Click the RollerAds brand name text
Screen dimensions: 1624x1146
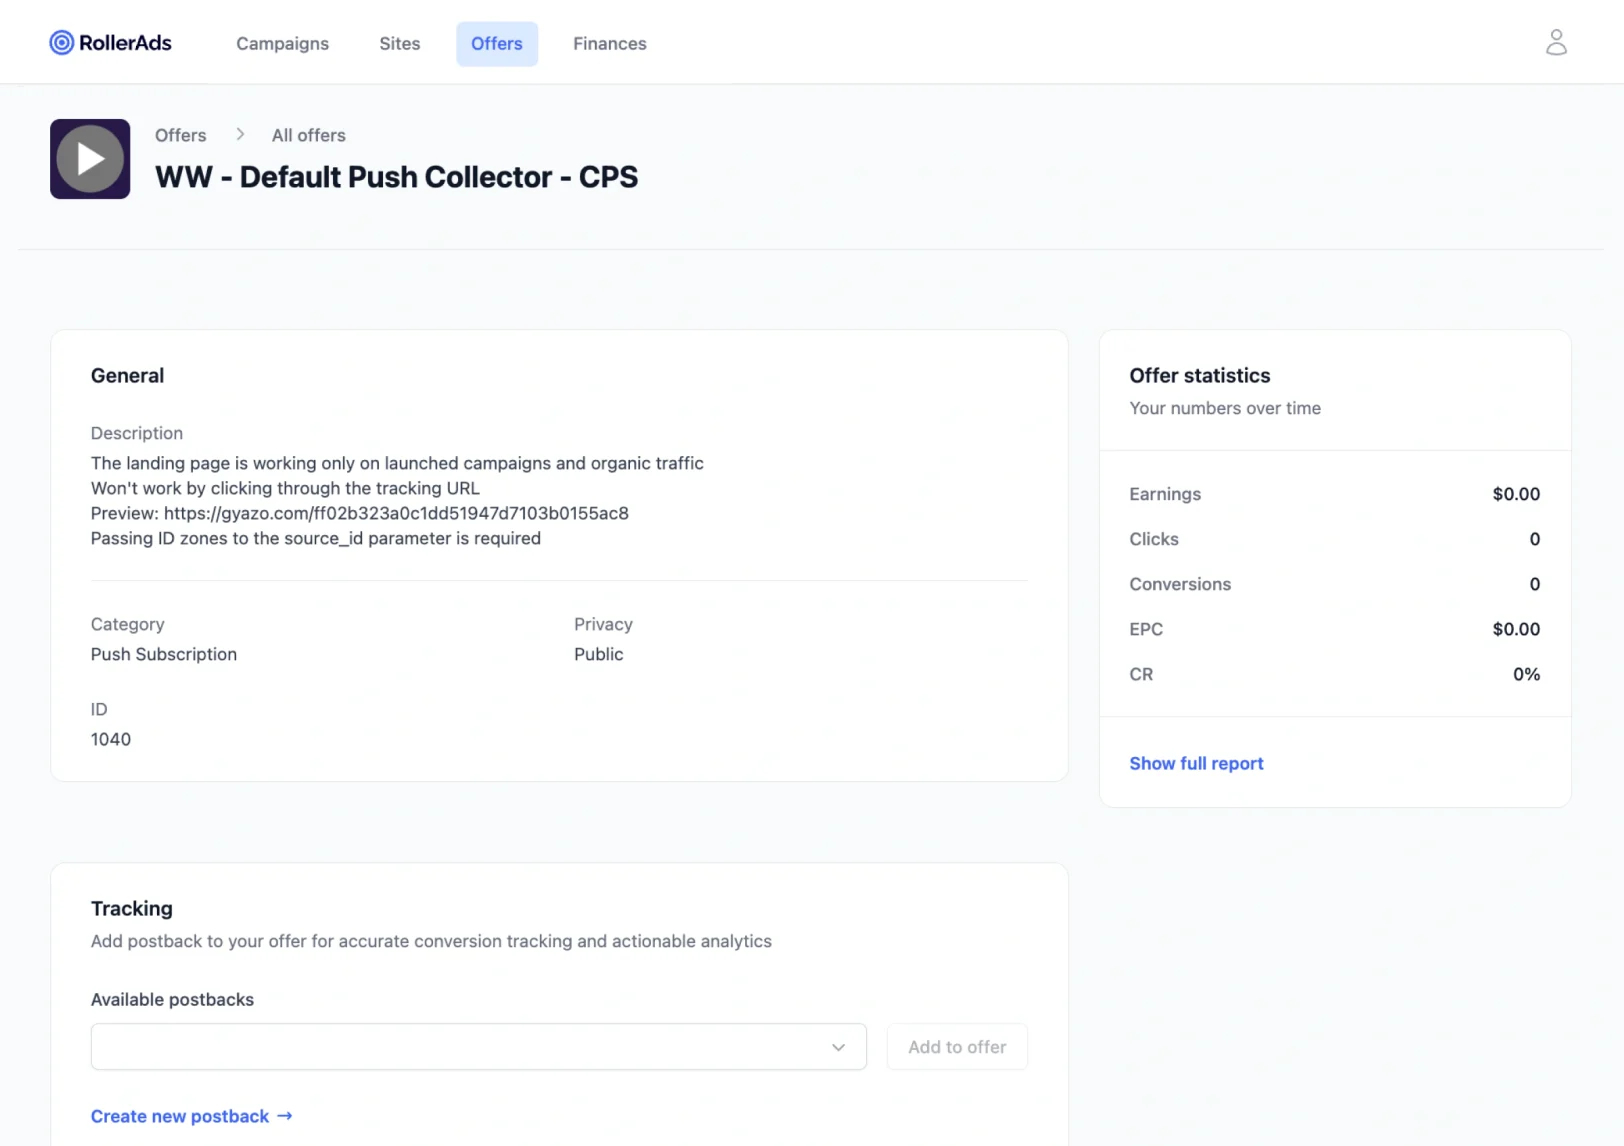coord(126,43)
